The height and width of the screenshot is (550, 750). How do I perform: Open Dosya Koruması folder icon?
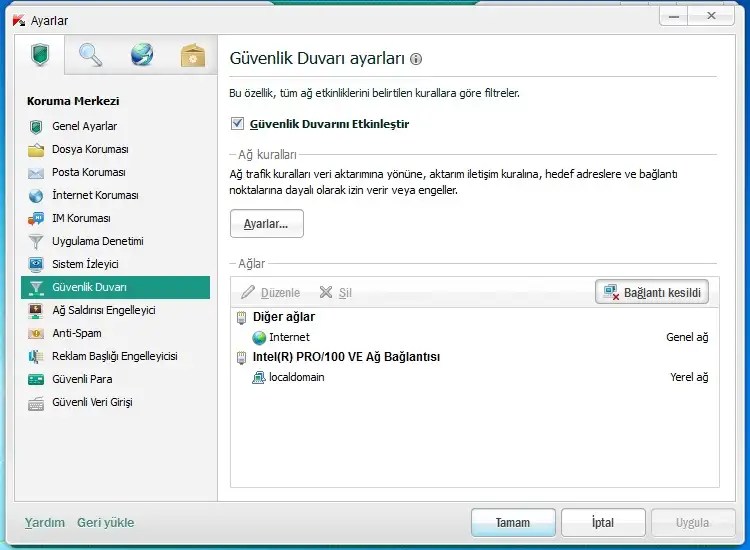(x=36, y=150)
